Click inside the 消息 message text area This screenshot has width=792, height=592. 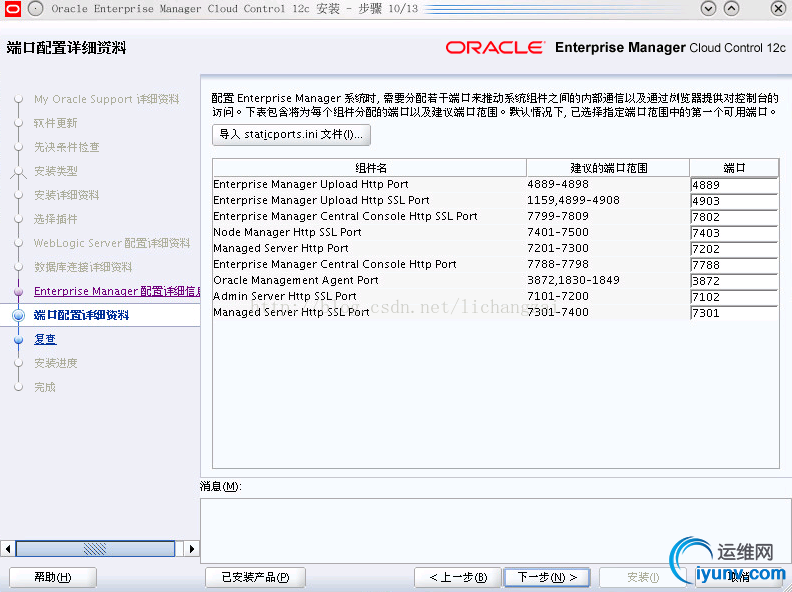(495, 530)
